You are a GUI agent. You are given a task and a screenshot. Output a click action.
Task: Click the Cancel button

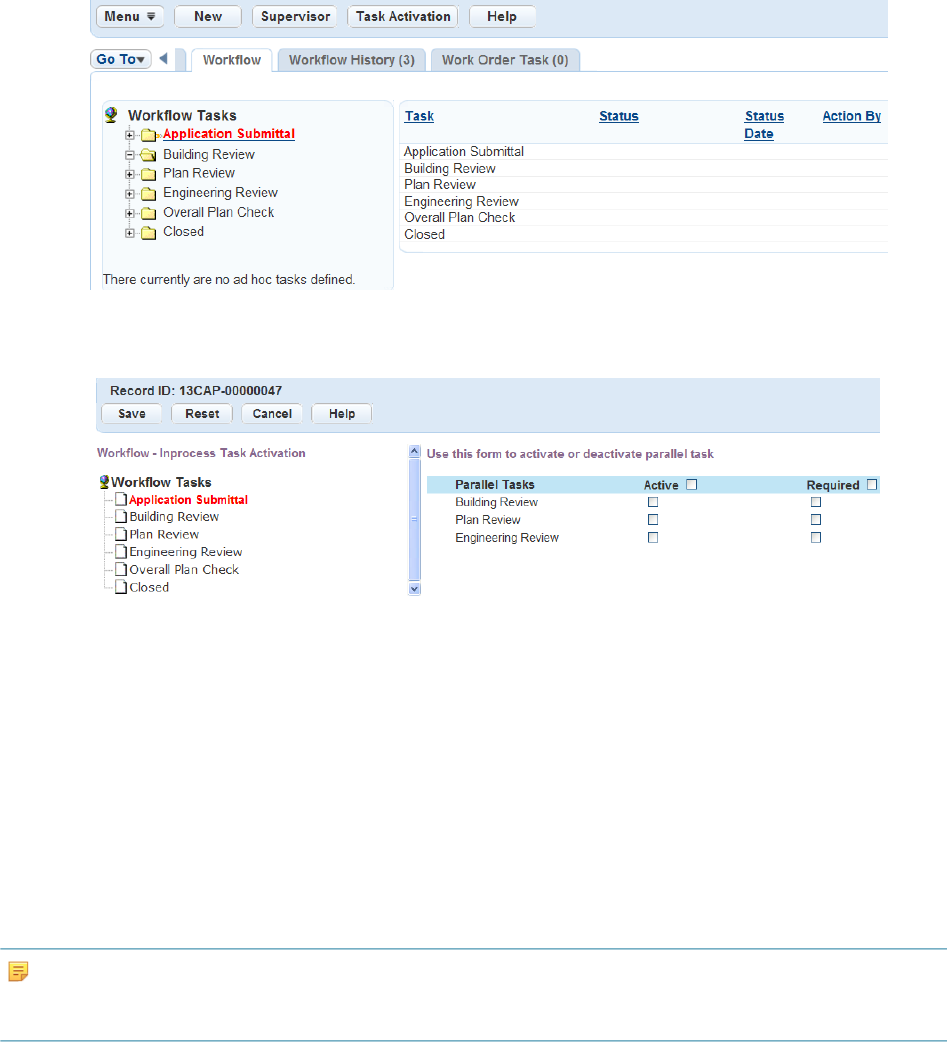[x=272, y=413]
